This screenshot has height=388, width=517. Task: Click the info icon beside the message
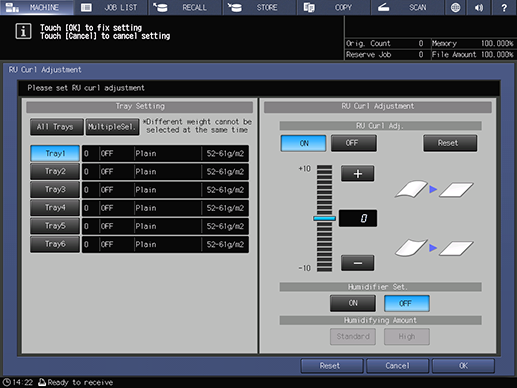23,31
